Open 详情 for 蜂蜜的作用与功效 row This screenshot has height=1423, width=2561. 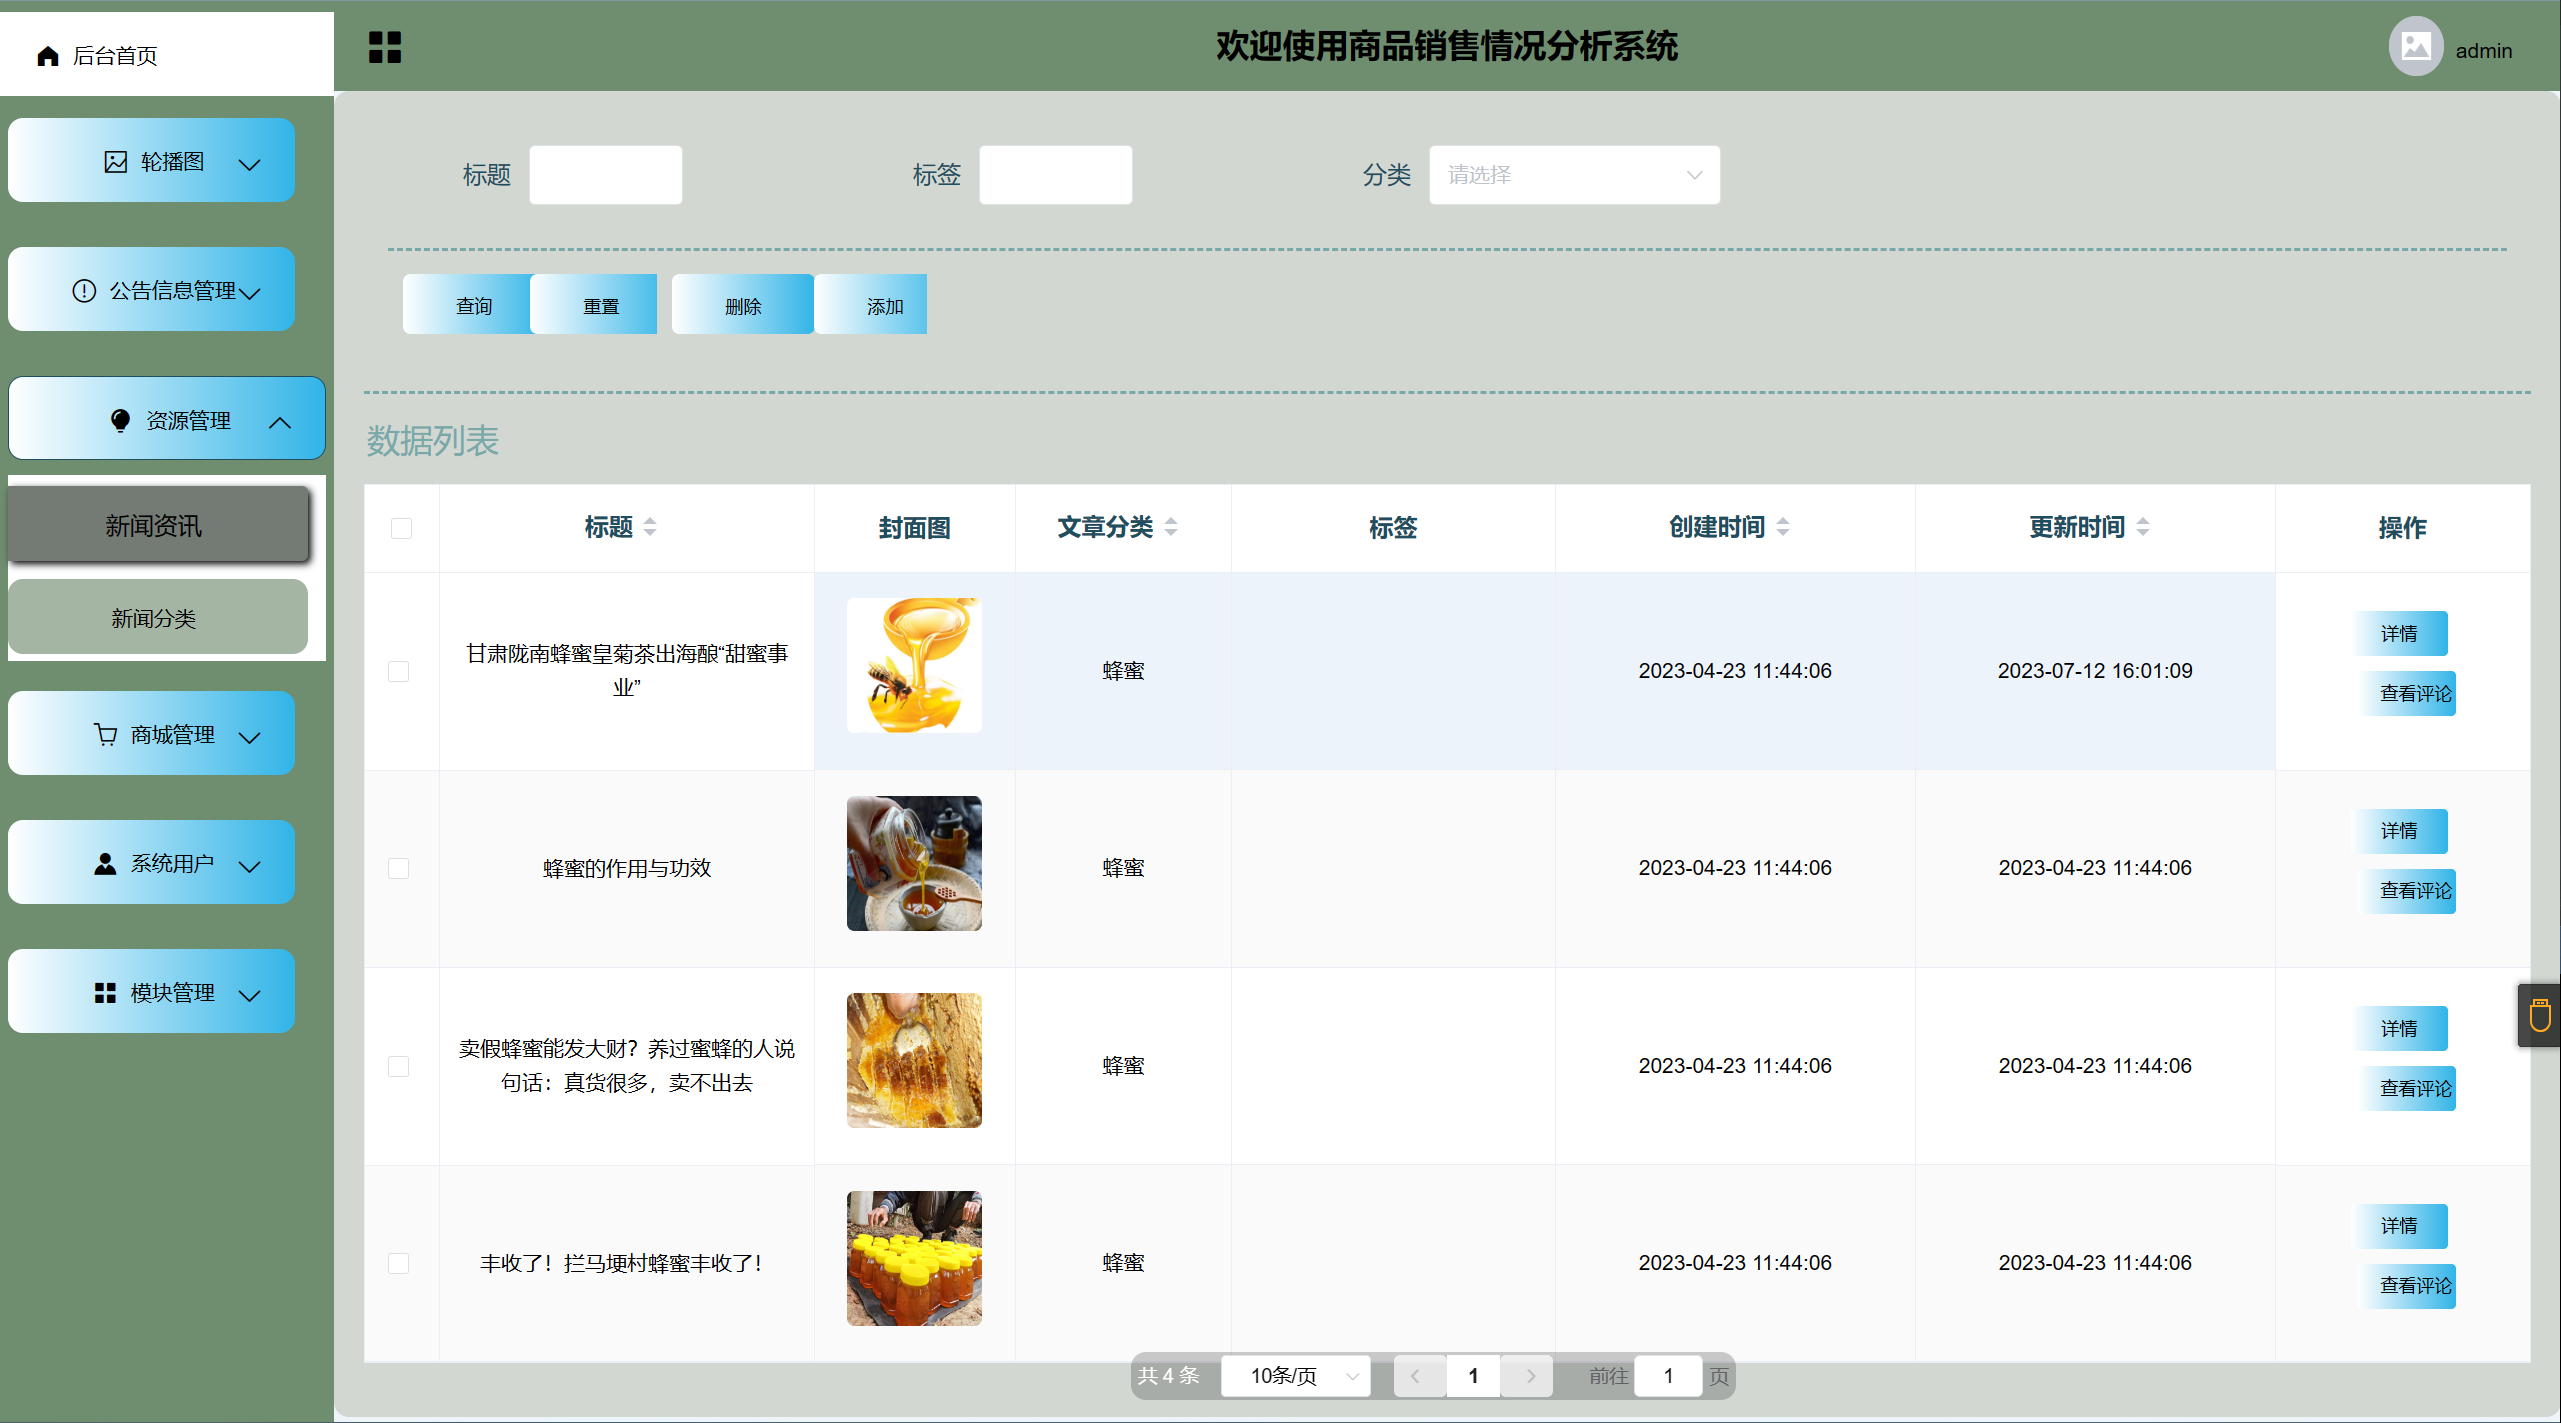2399,831
